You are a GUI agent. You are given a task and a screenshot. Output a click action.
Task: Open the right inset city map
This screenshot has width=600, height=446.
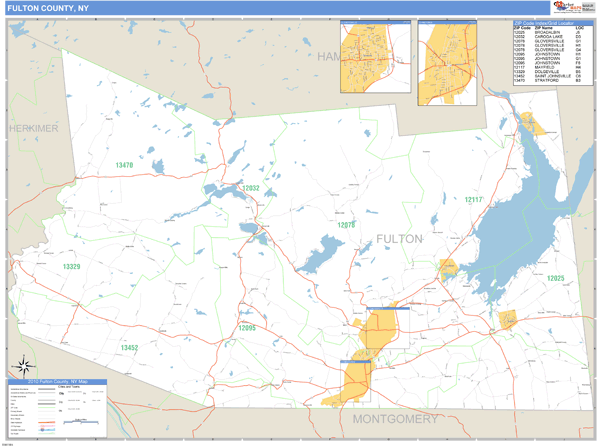(x=448, y=58)
